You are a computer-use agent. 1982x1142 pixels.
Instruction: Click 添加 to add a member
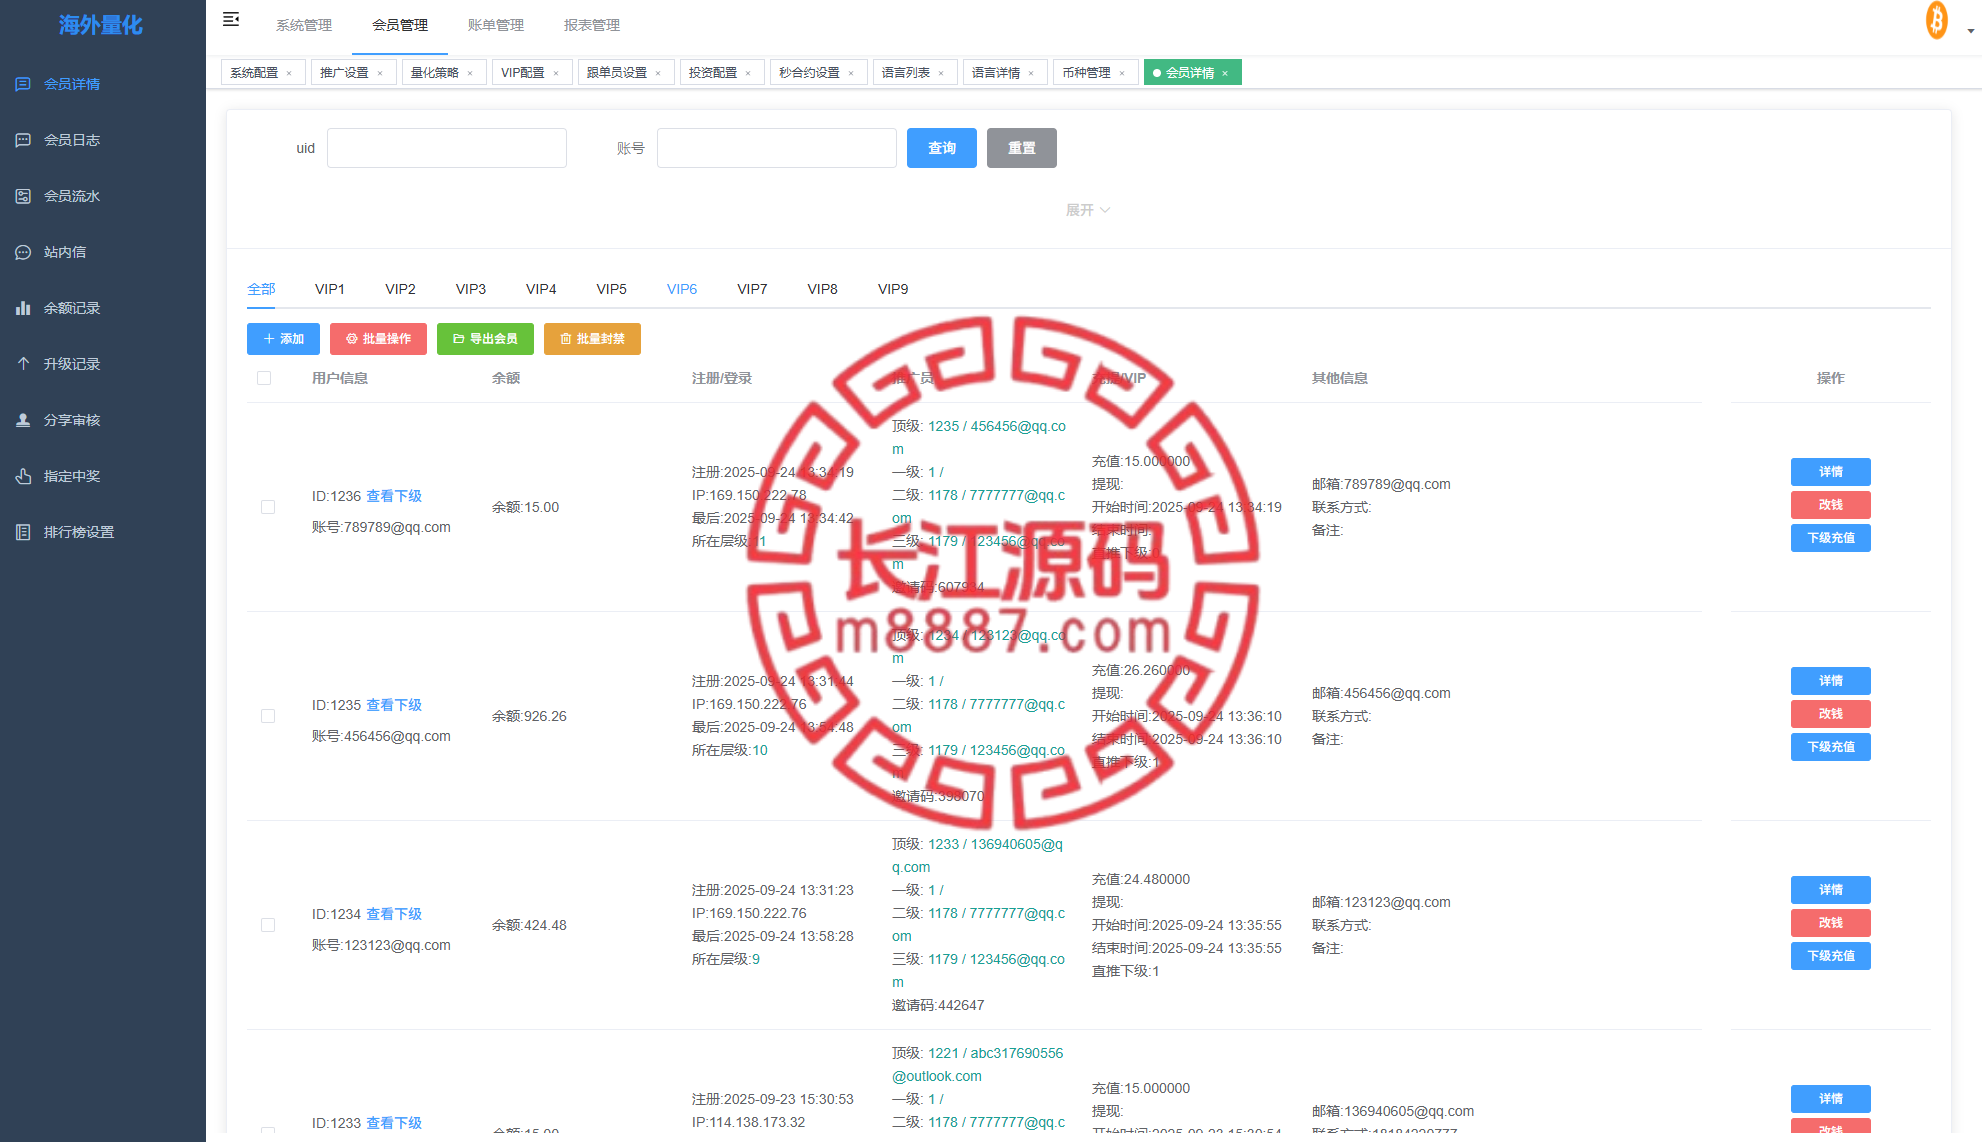click(283, 339)
